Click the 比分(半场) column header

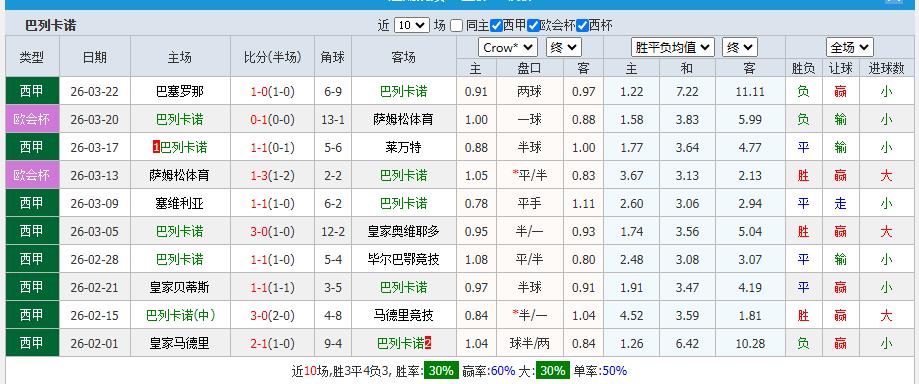pyautogui.click(x=272, y=57)
